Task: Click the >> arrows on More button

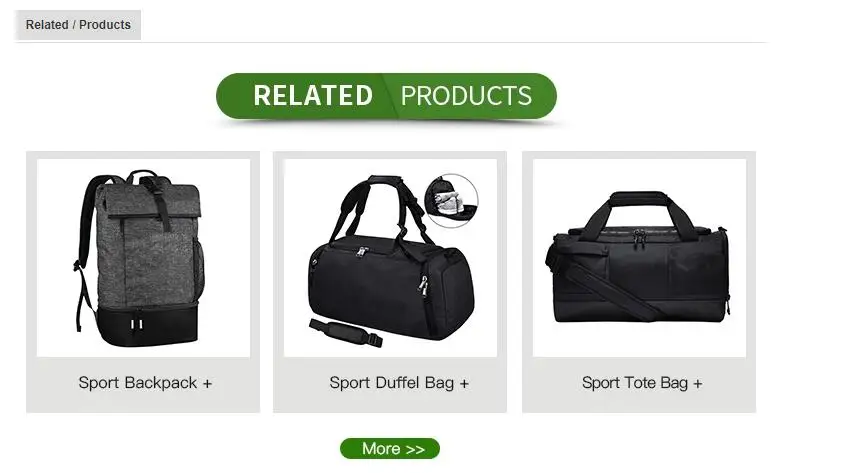Action: click(x=415, y=449)
